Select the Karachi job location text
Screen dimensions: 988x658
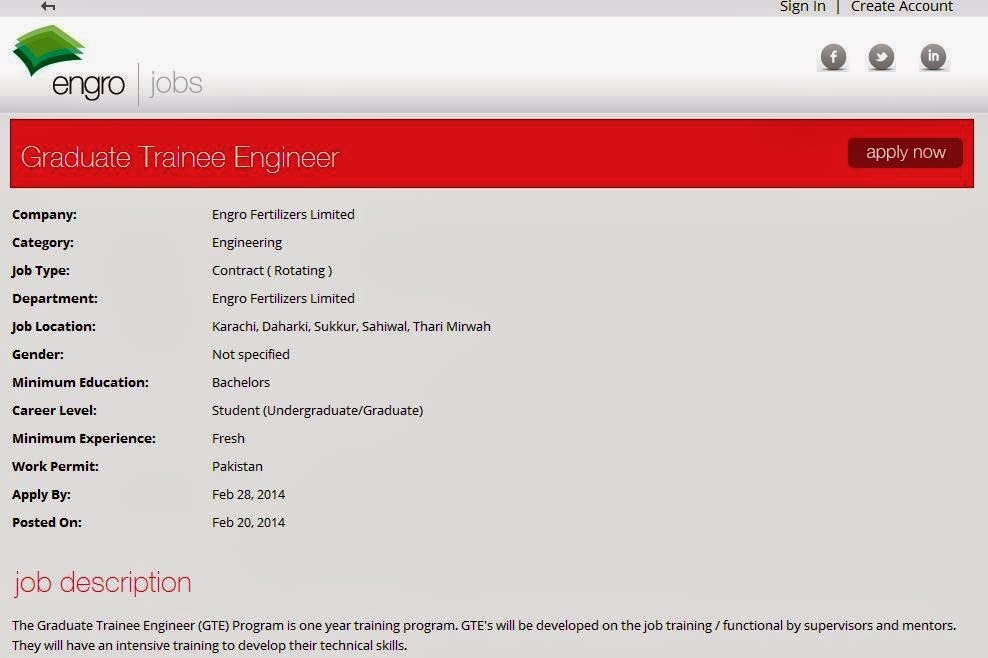(236, 326)
